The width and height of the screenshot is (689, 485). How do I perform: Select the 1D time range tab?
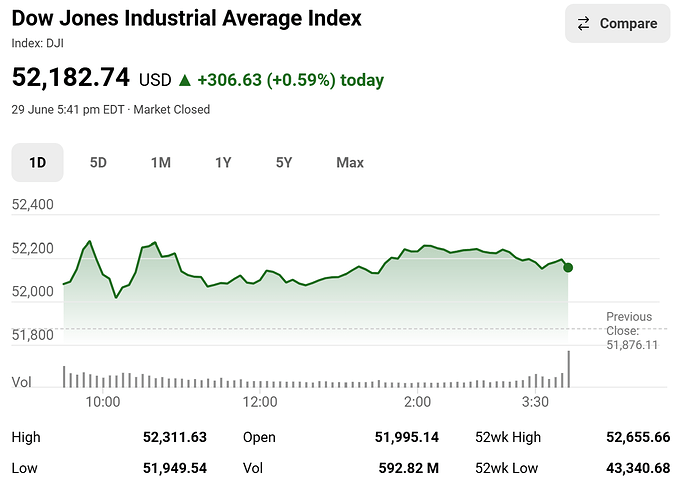37,163
